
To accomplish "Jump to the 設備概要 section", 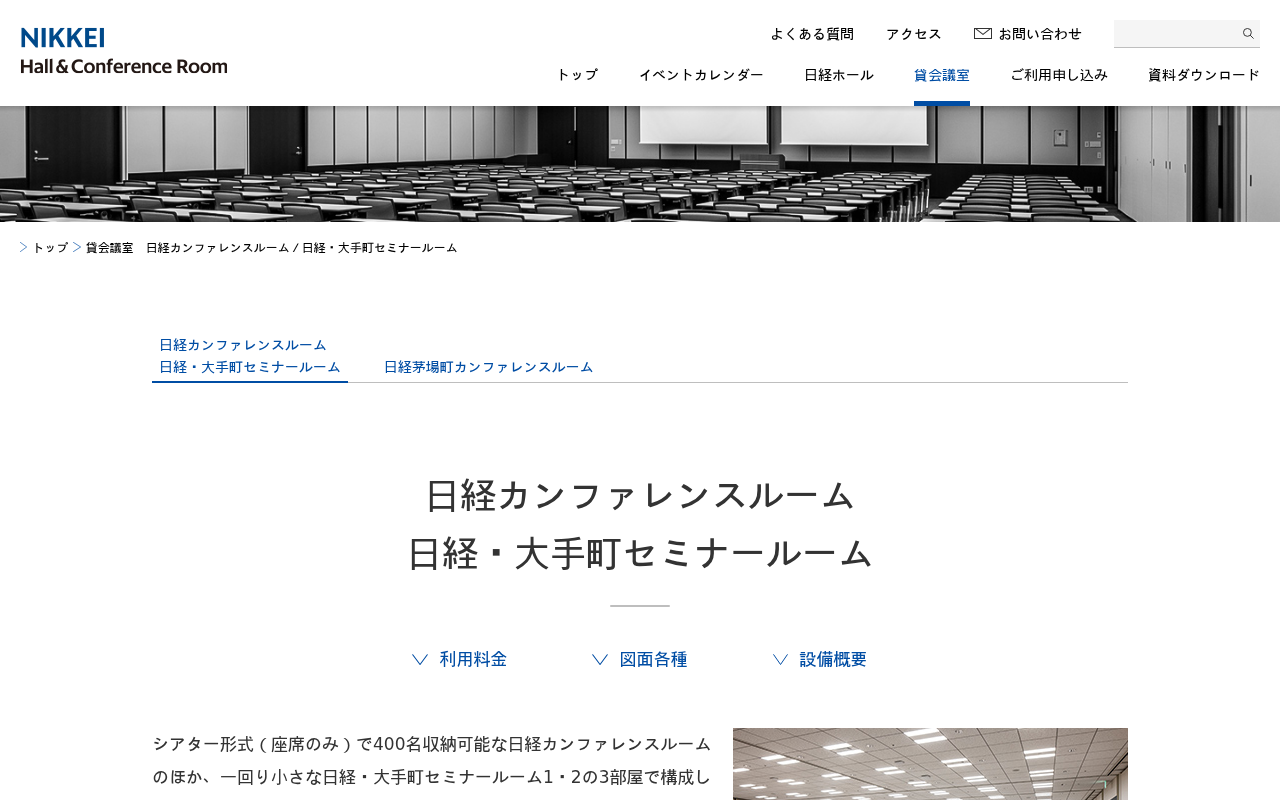I will (833, 659).
